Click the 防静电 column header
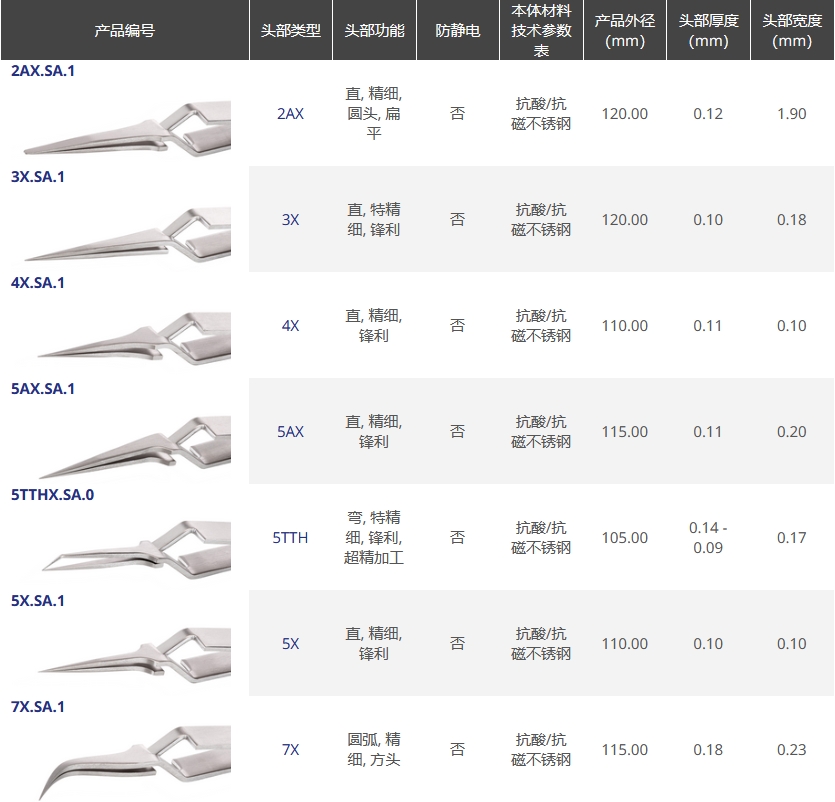This screenshot has height=802, width=835. point(457,30)
